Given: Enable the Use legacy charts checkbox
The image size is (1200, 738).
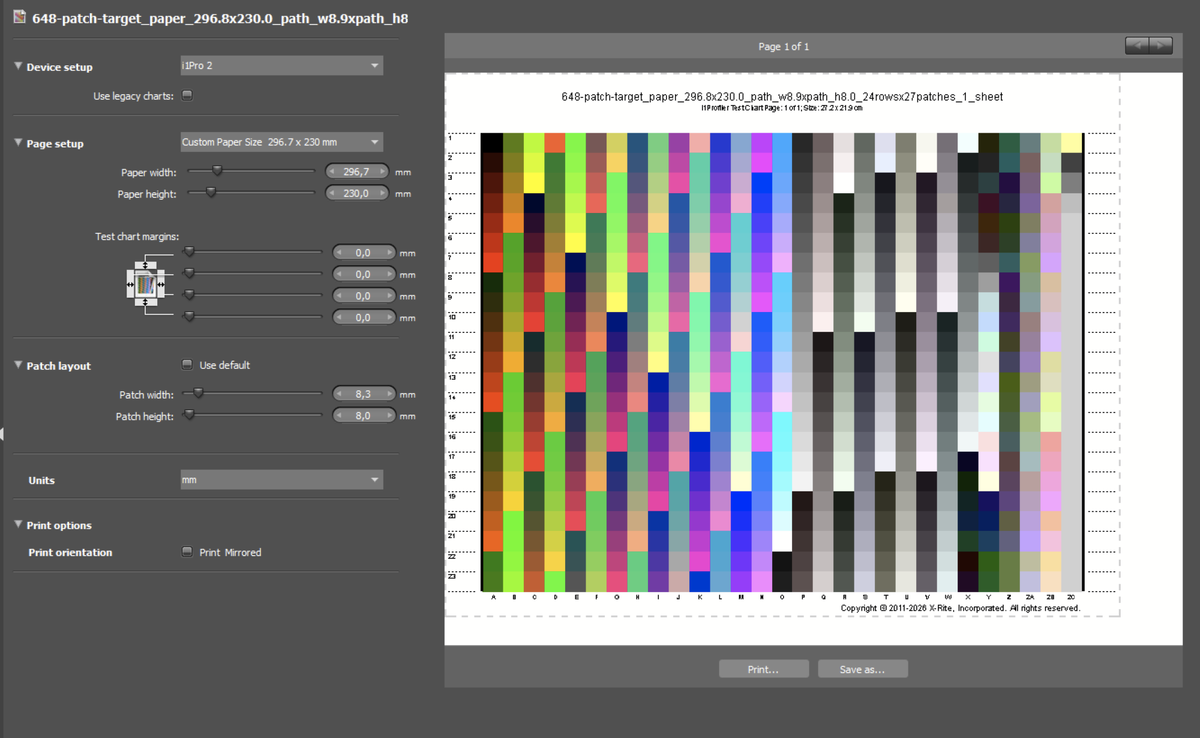Looking at the screenshot, I should pyautogui.click(x=186, y=96).
